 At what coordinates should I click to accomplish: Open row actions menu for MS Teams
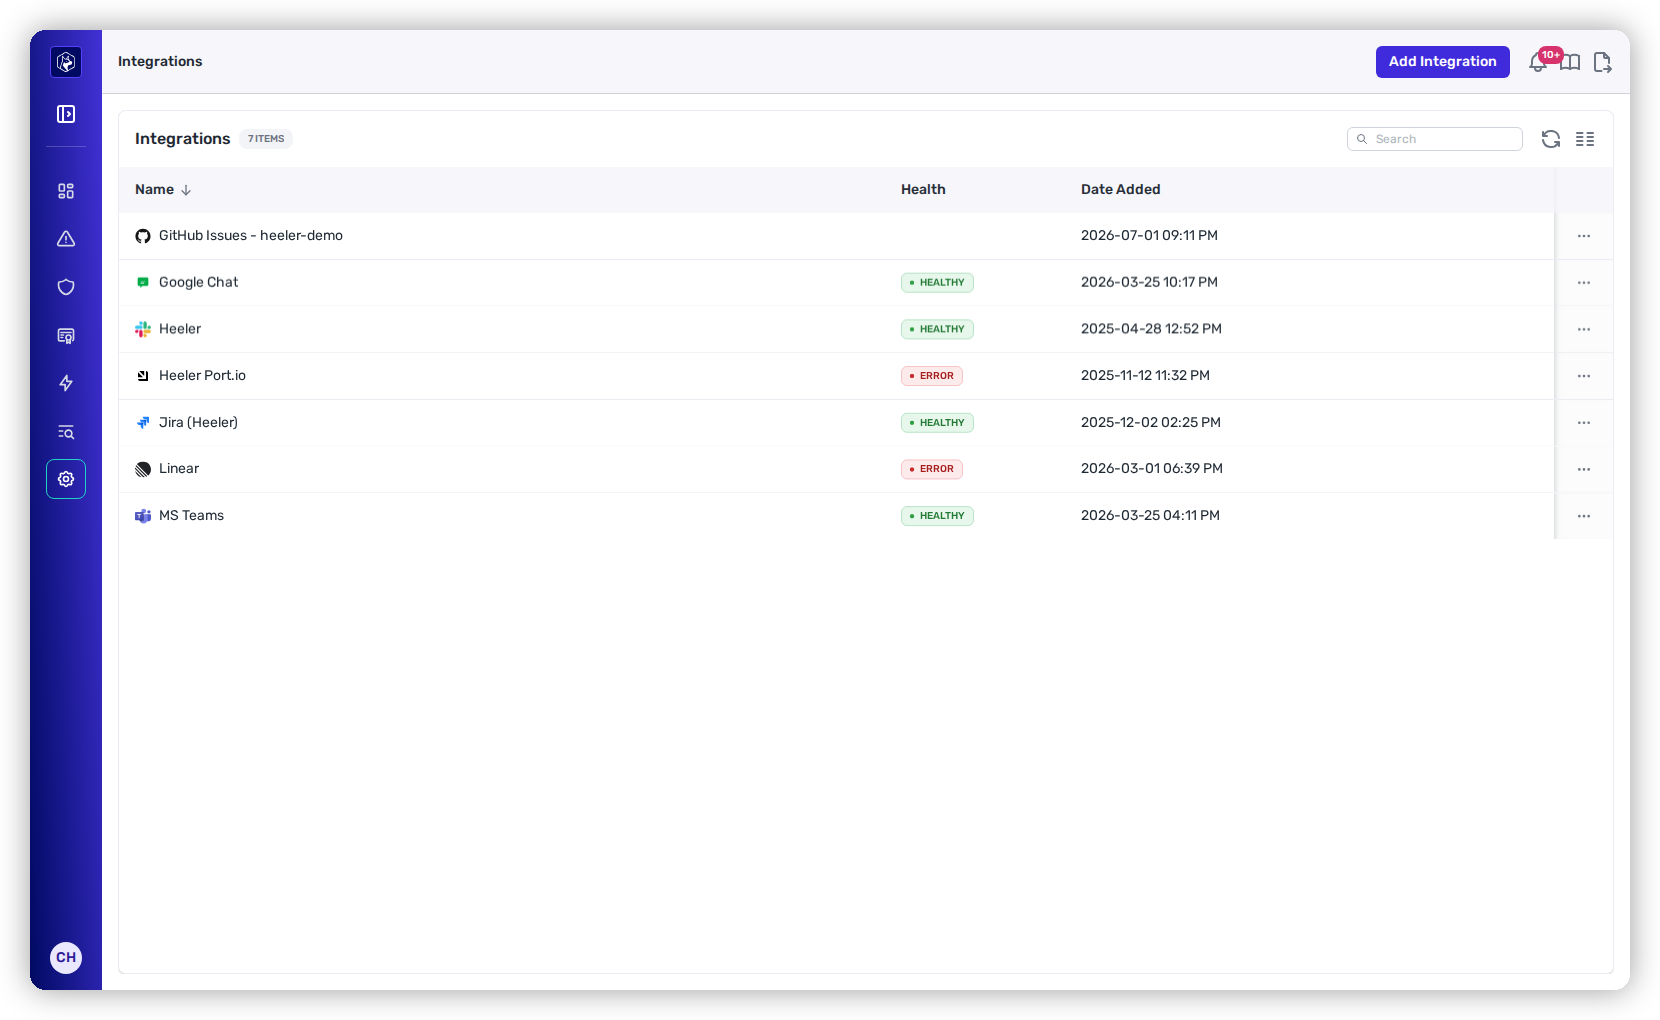1584,516
